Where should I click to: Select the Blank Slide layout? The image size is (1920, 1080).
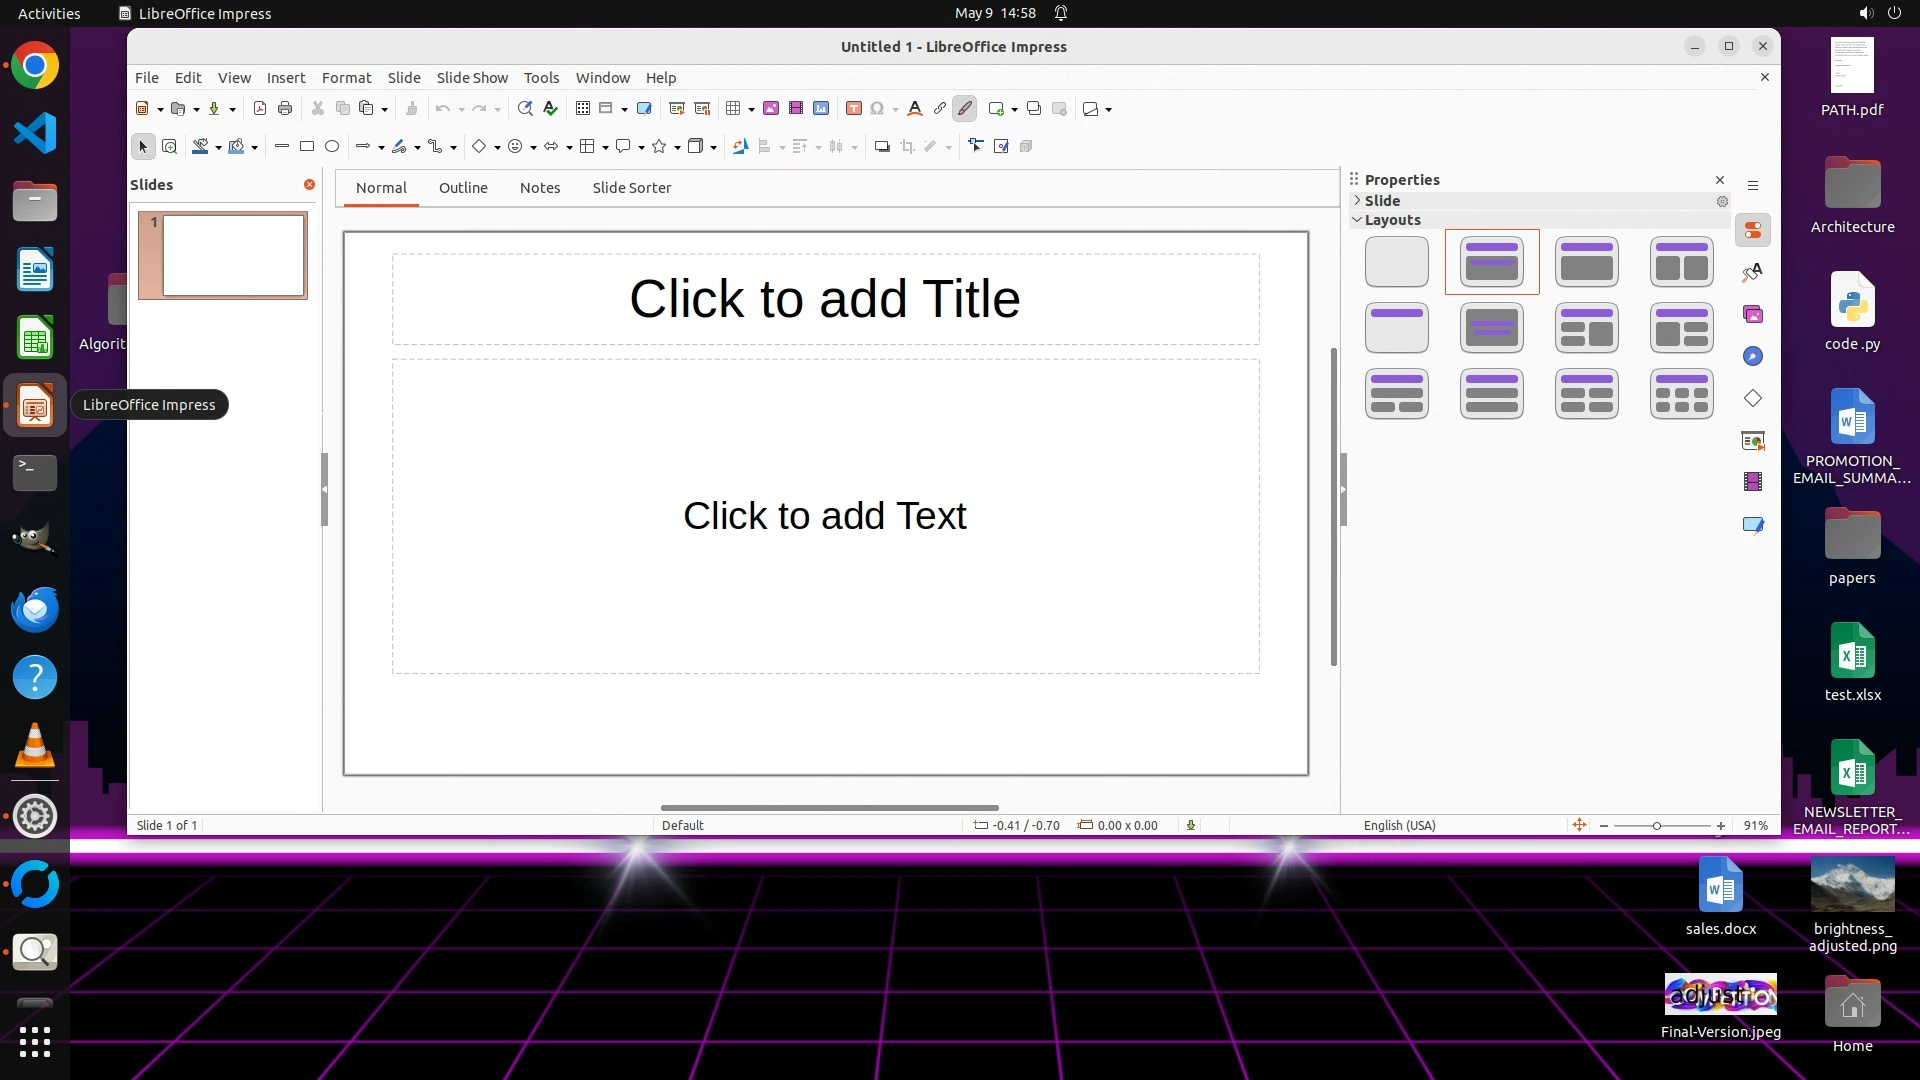[1396, 262]
